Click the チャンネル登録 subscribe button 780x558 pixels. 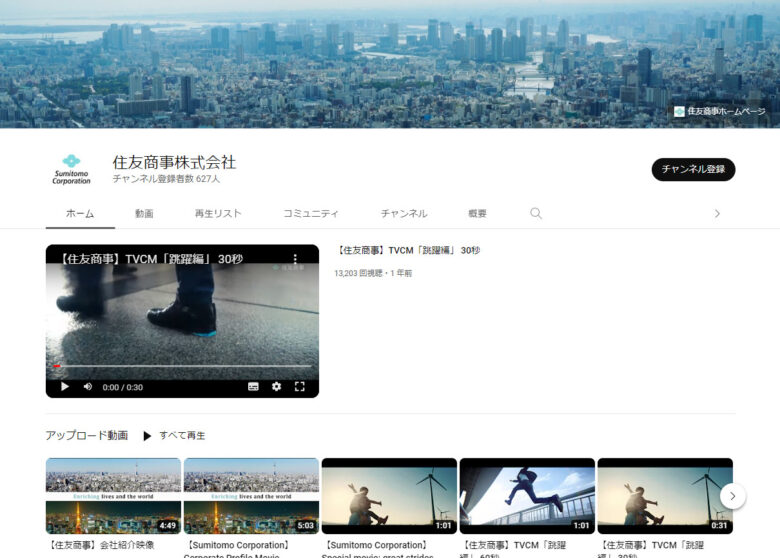point(693,169)
